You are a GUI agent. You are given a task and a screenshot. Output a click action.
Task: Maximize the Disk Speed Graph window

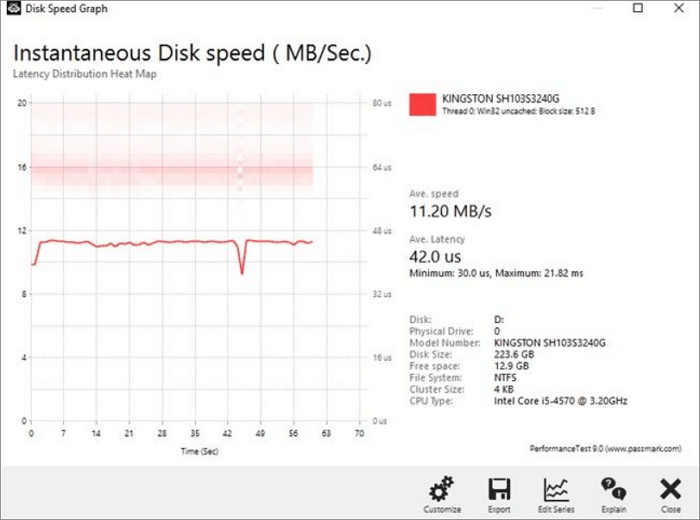tap(638, 9)
